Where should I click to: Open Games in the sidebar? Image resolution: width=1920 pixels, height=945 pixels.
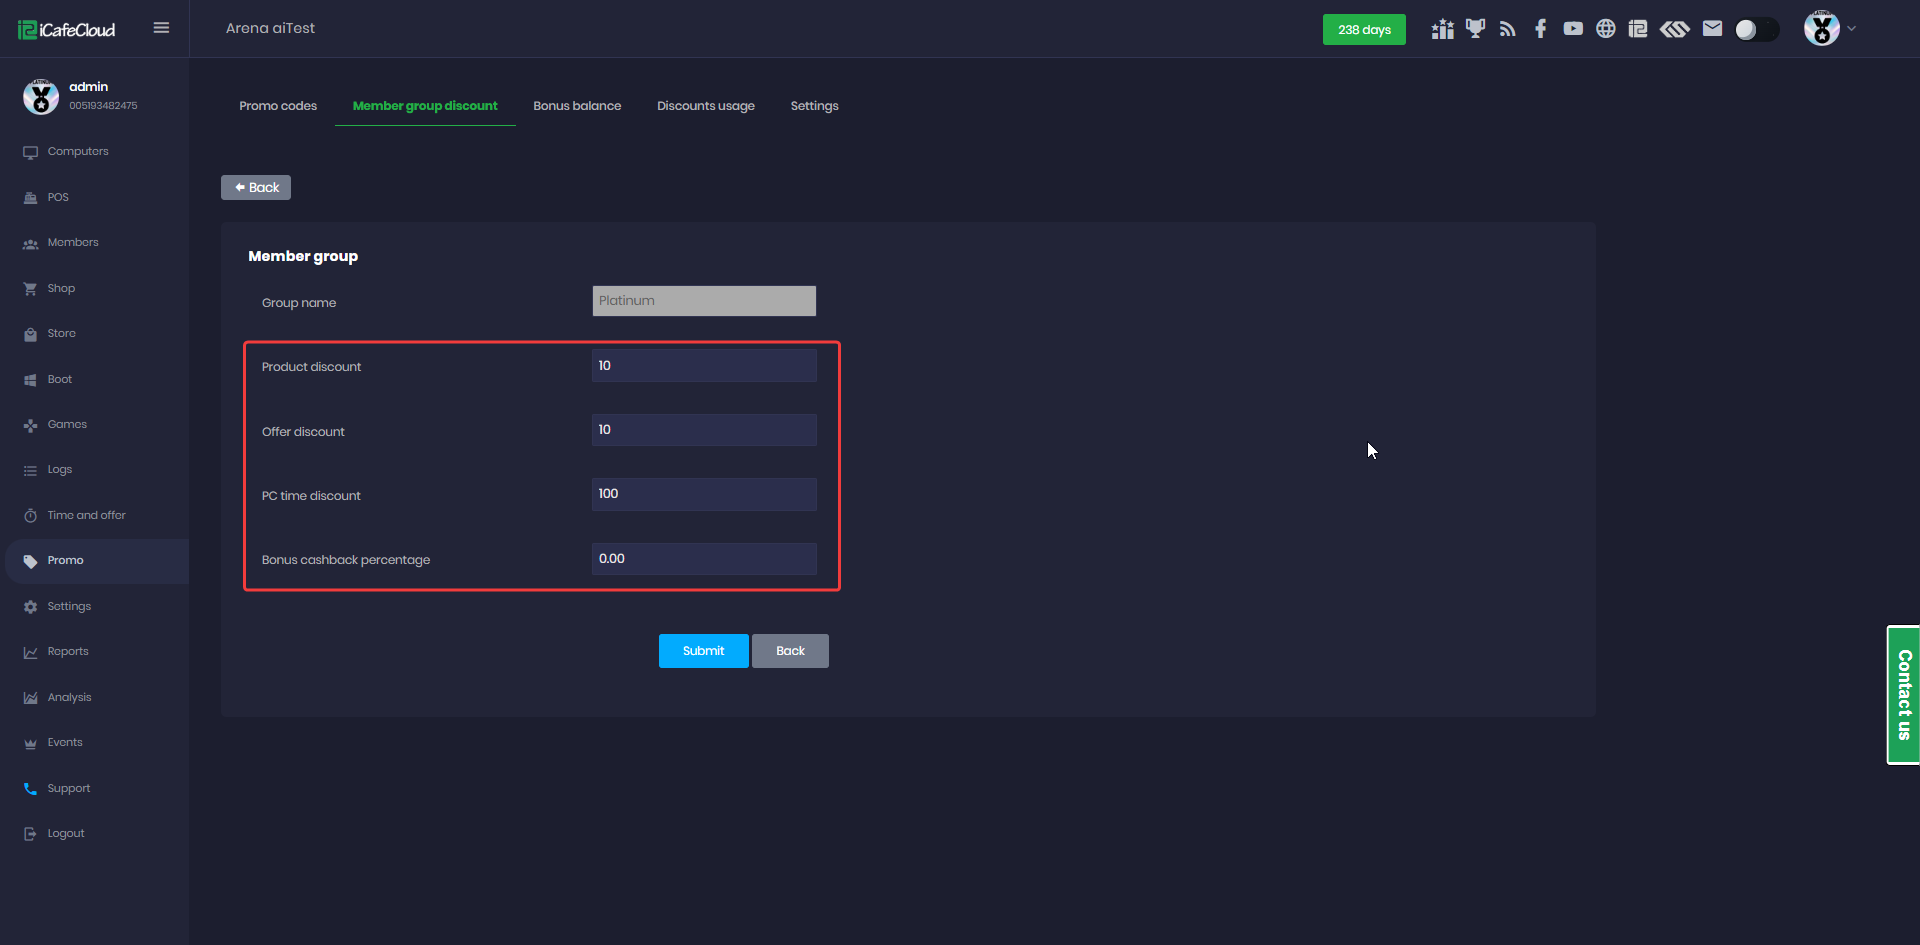pyautogui.click(x=67, y=425)
